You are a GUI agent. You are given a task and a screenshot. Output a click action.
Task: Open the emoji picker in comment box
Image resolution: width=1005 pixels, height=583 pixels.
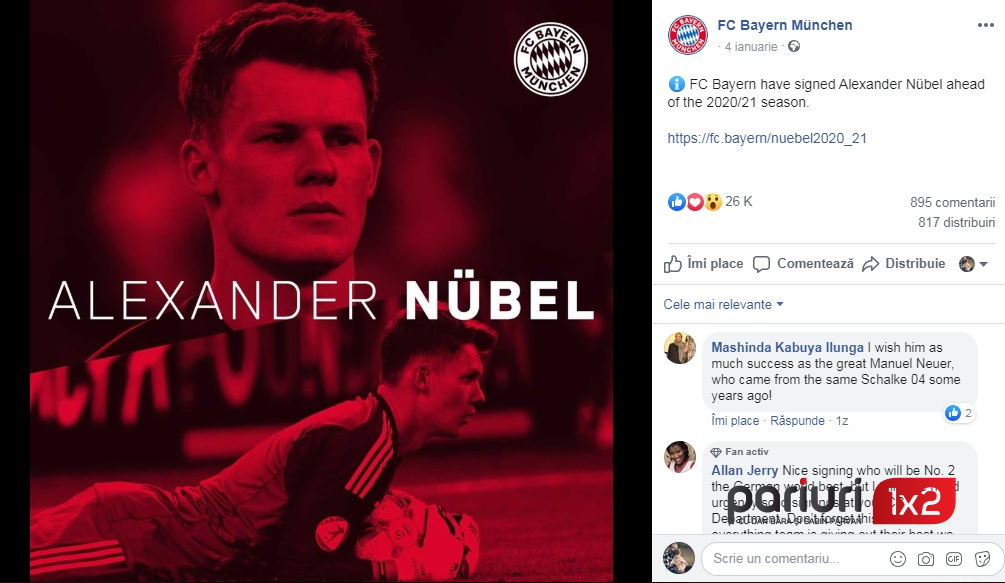tap(898, 559)
